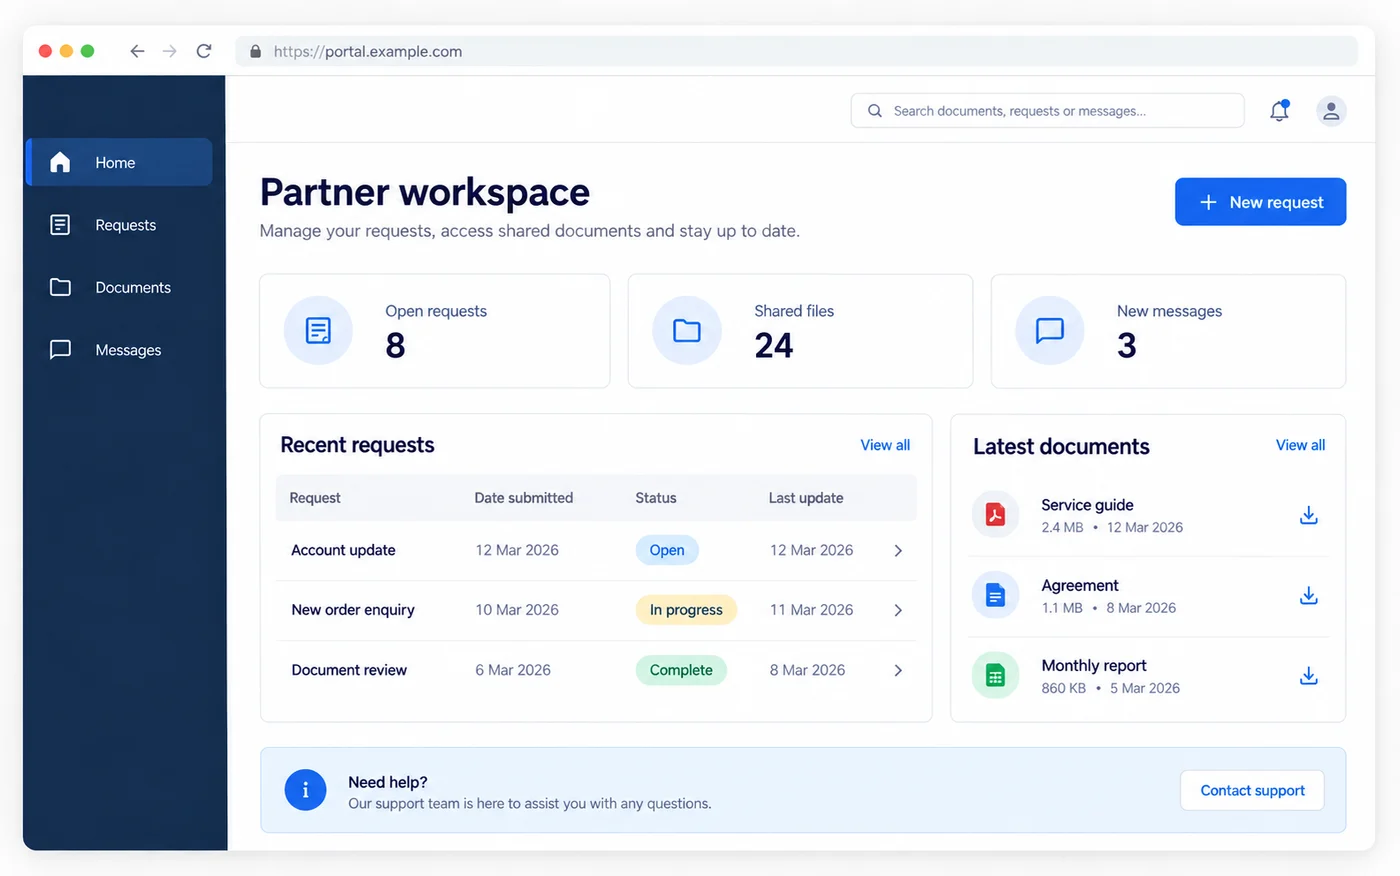Click the Request column header
The image size is (1400, 876).
coord(315,498)
